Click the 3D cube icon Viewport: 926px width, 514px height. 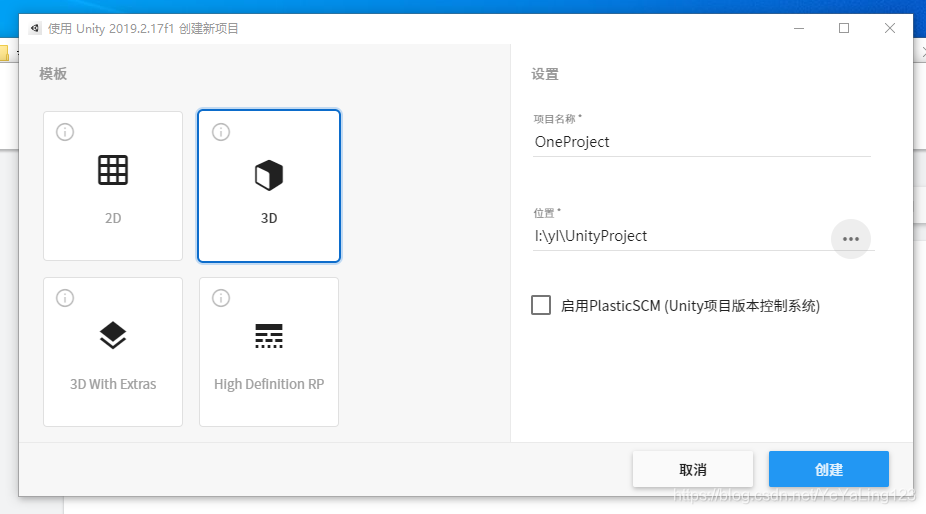coord(269,175)
